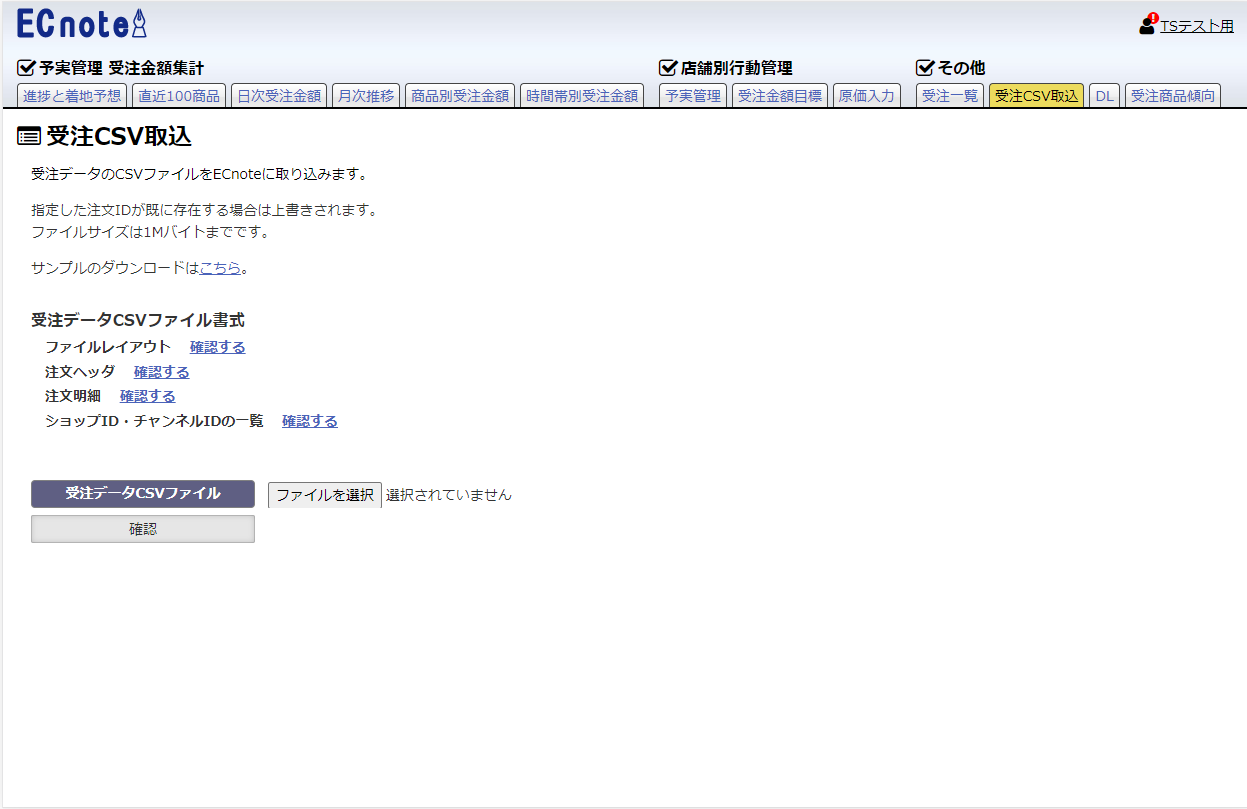The width and height of the screenshot is (1247, 809).
Task: Click the list icon beside 受注CSV取込 heading
Action: tap(29, 137)
